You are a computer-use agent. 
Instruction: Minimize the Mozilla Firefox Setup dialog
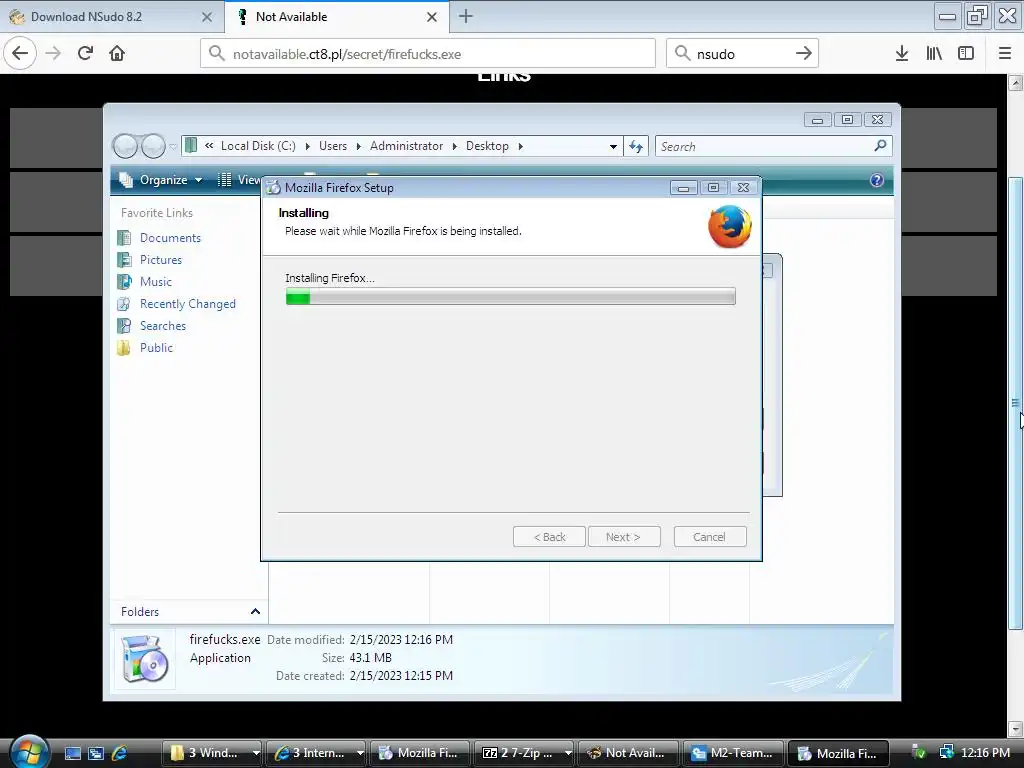pos(683,188)
